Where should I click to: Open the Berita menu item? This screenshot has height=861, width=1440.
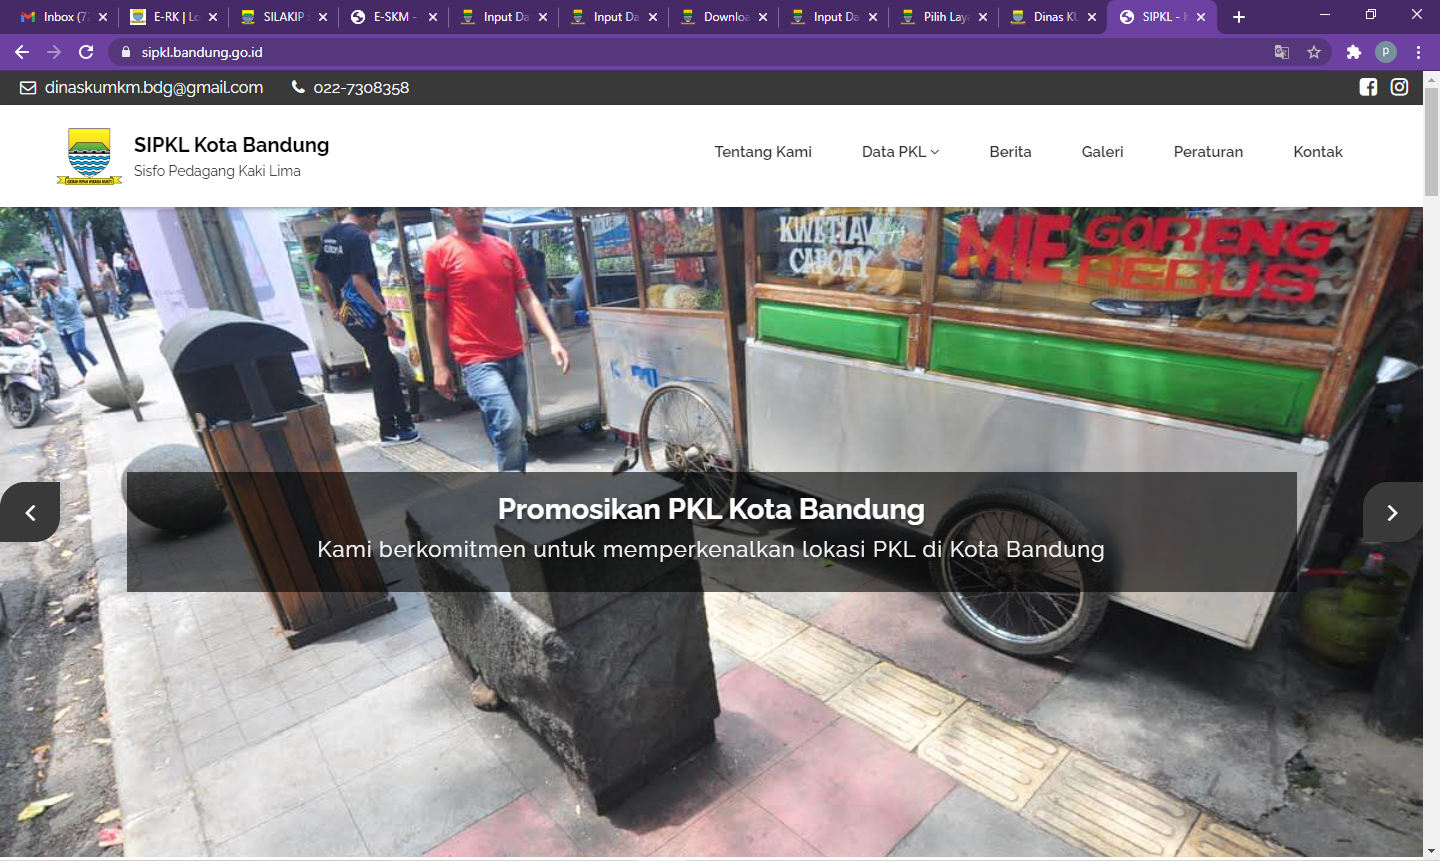(1010, 152)
